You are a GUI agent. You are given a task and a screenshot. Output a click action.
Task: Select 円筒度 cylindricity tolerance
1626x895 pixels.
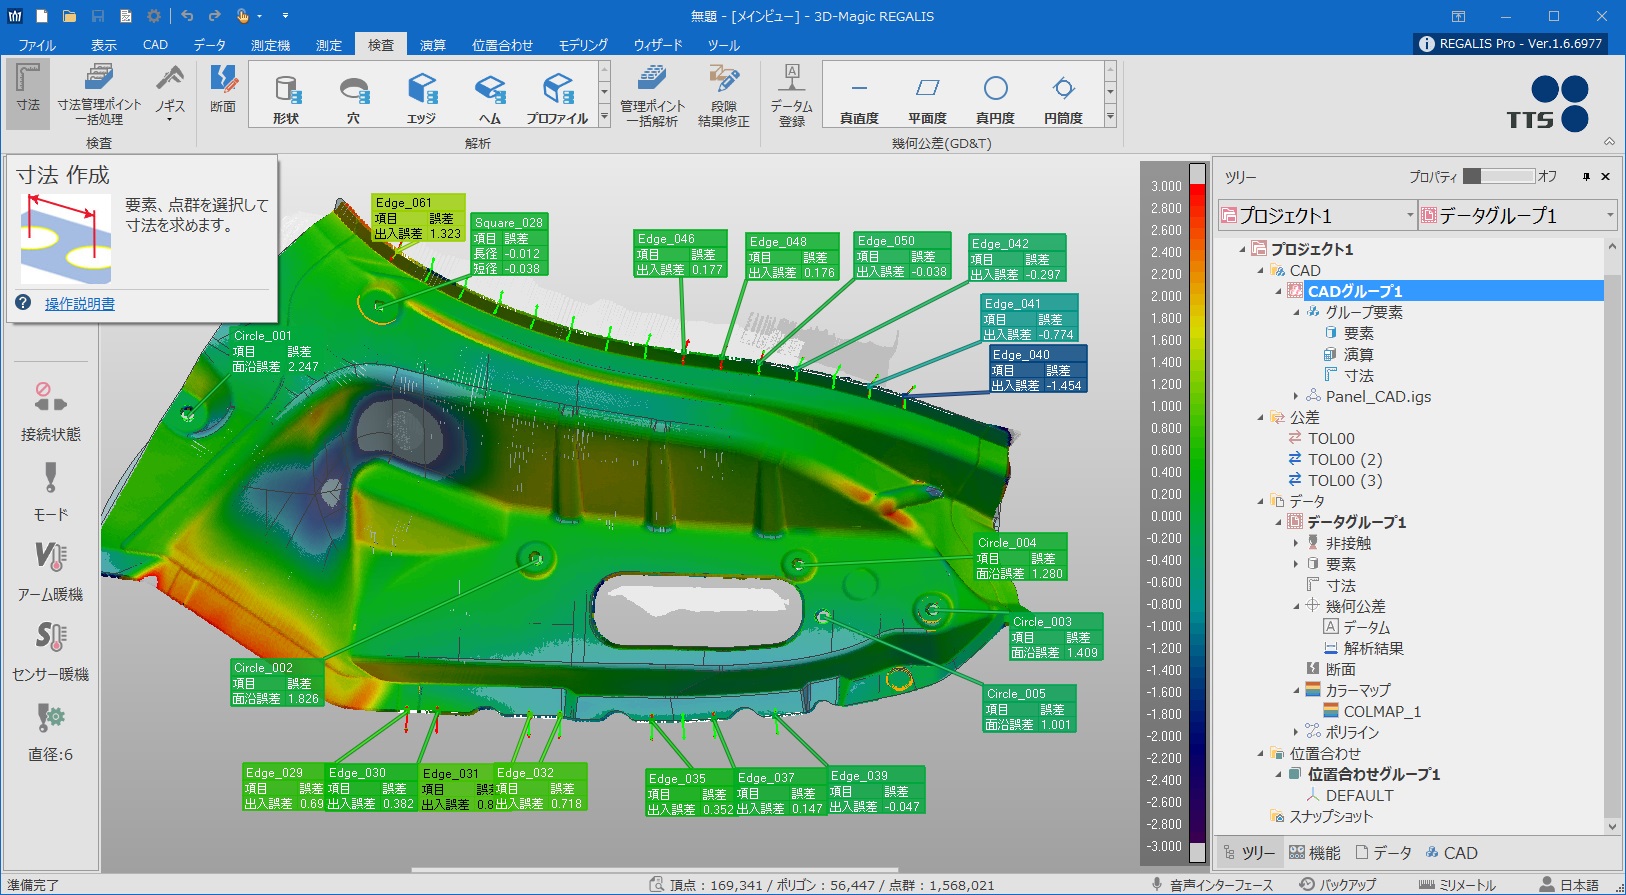1063,98
